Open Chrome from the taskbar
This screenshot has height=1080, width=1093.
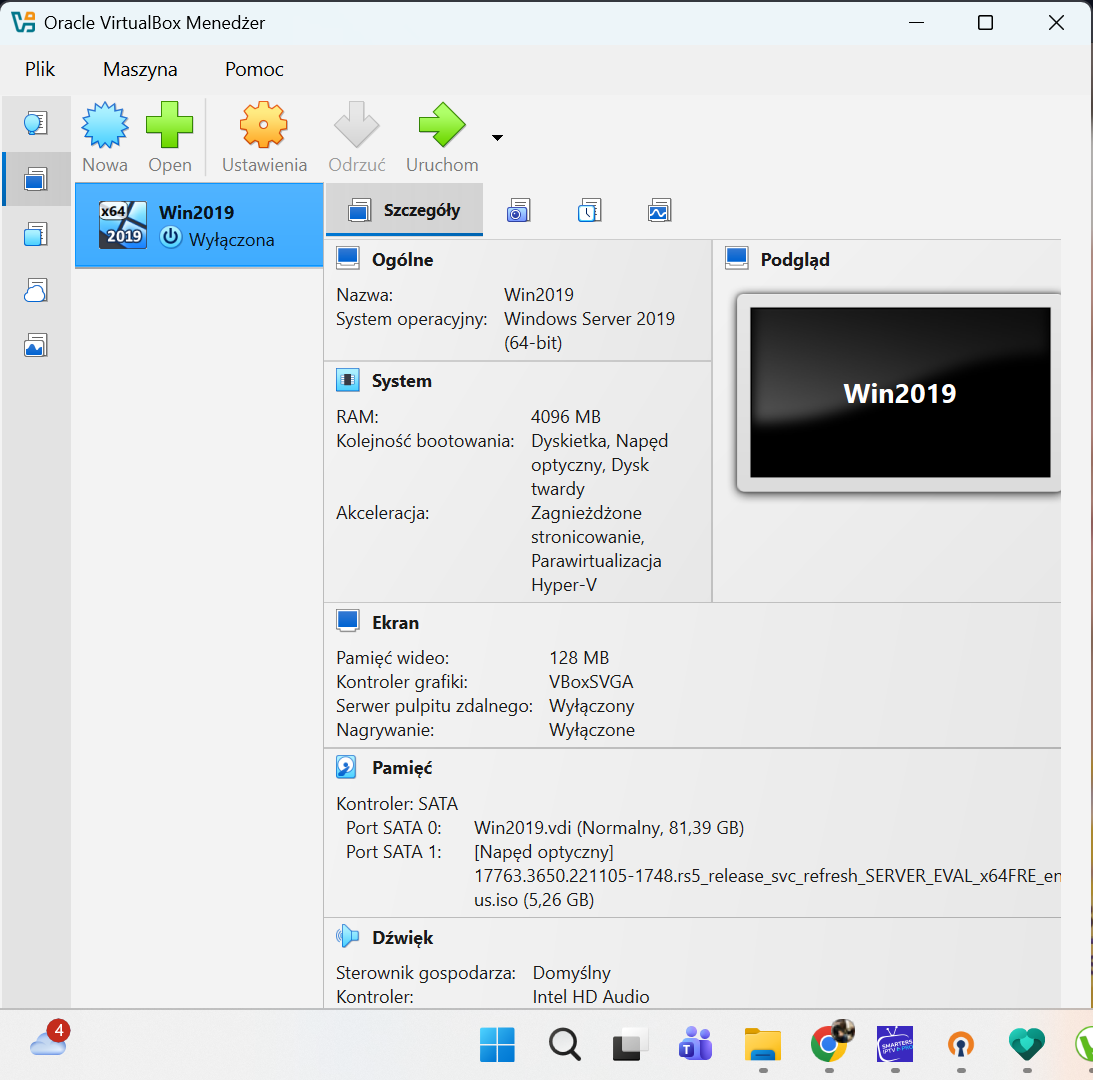coord(829,1044)
